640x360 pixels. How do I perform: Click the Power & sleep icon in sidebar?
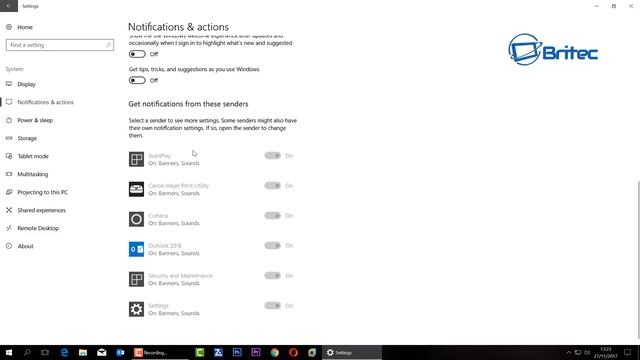coord(9,120)
